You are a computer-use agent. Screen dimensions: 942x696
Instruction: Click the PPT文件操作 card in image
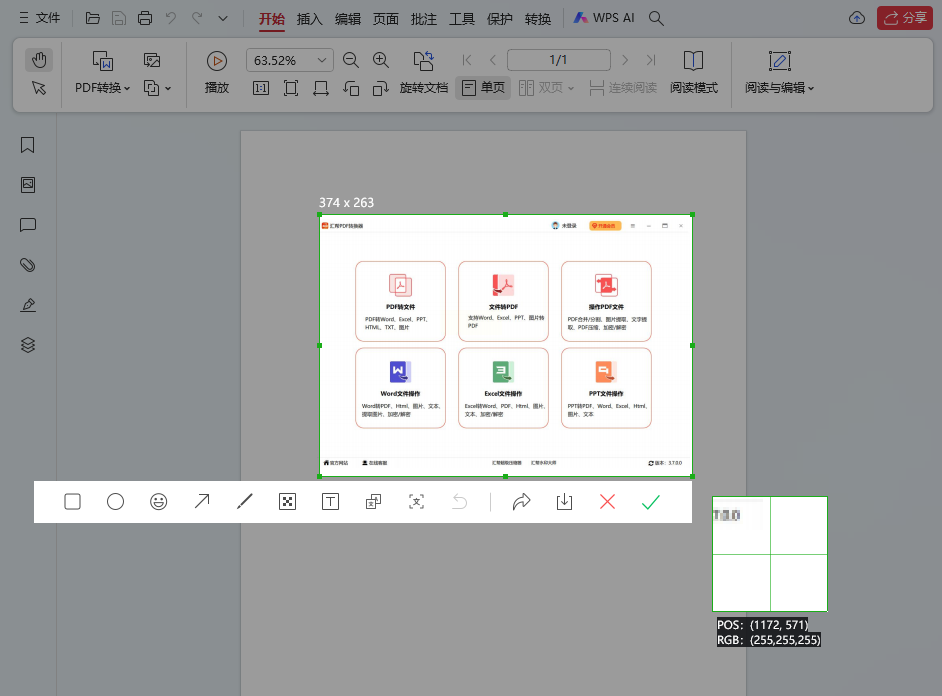click(x=606, y=388)
